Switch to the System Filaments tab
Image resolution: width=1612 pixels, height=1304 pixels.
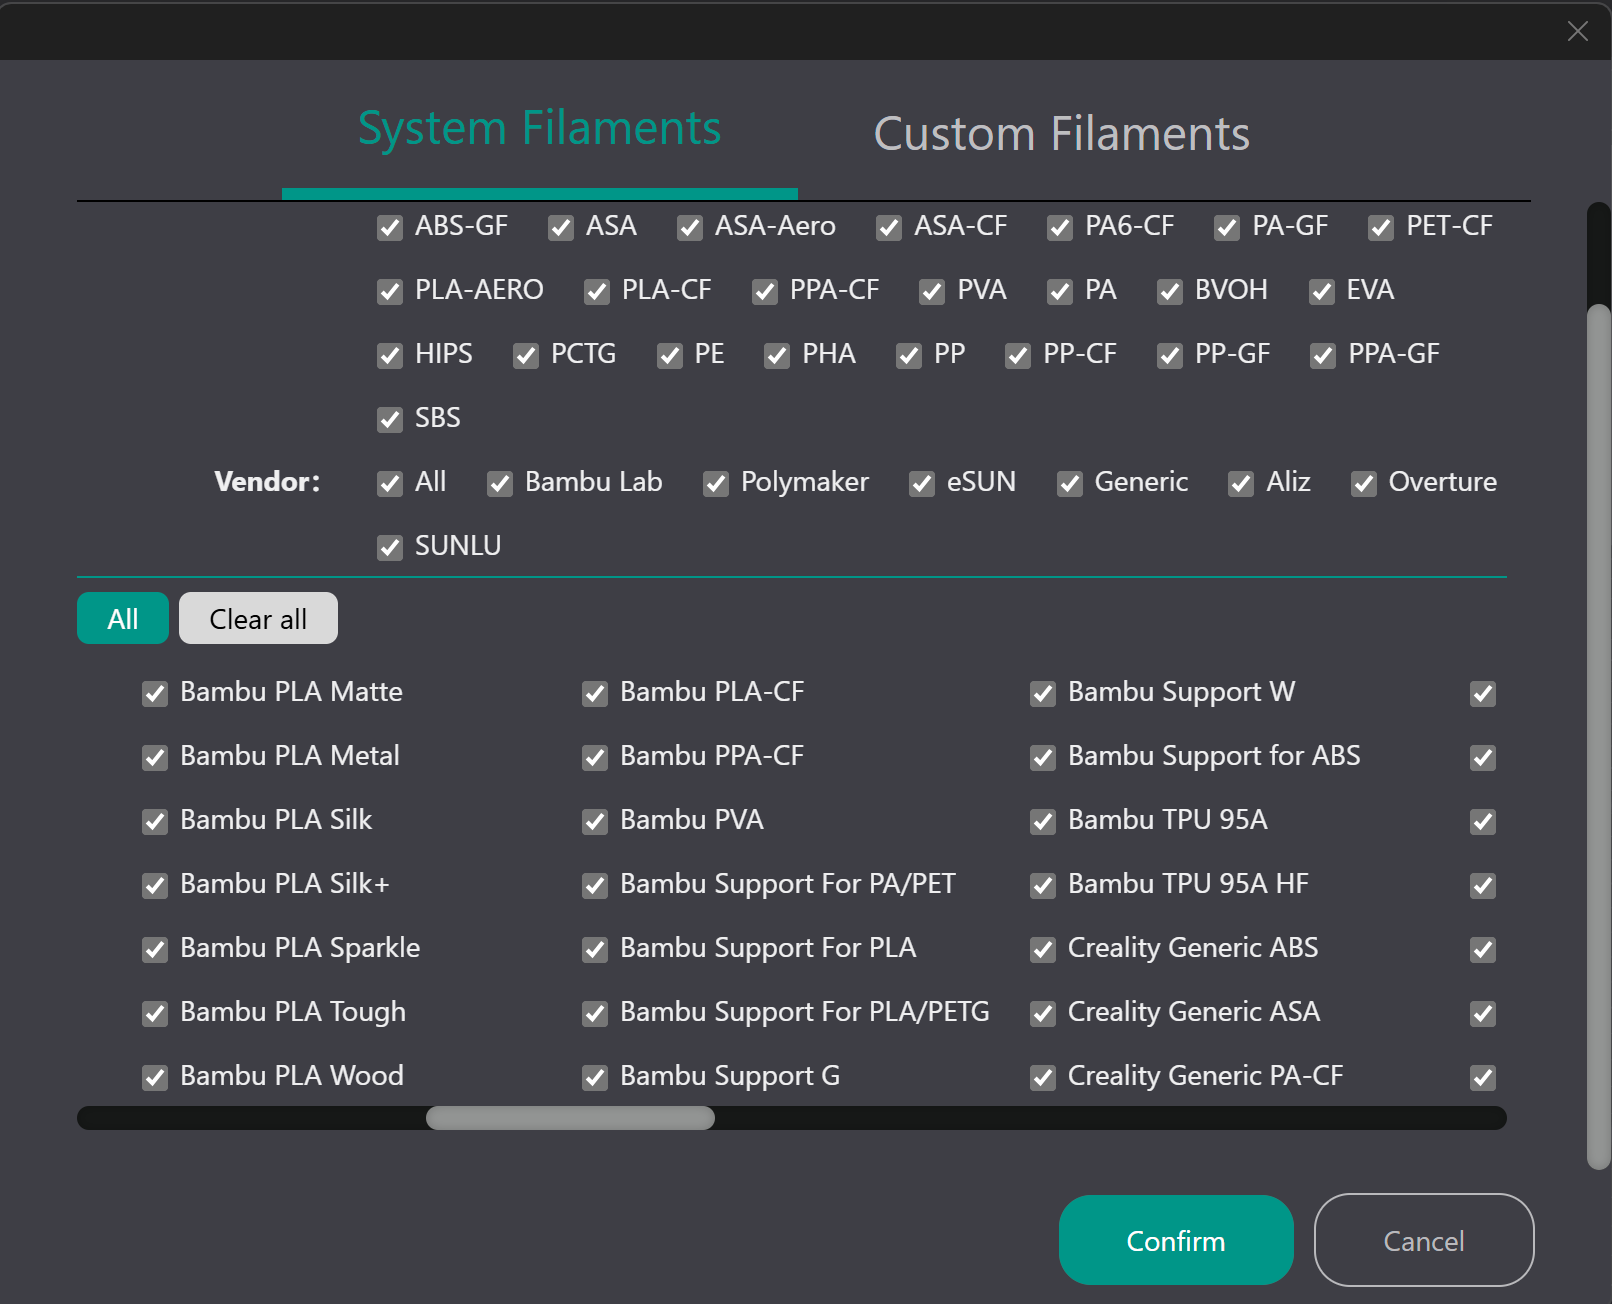pyautogui.click(x=540, y=129)
